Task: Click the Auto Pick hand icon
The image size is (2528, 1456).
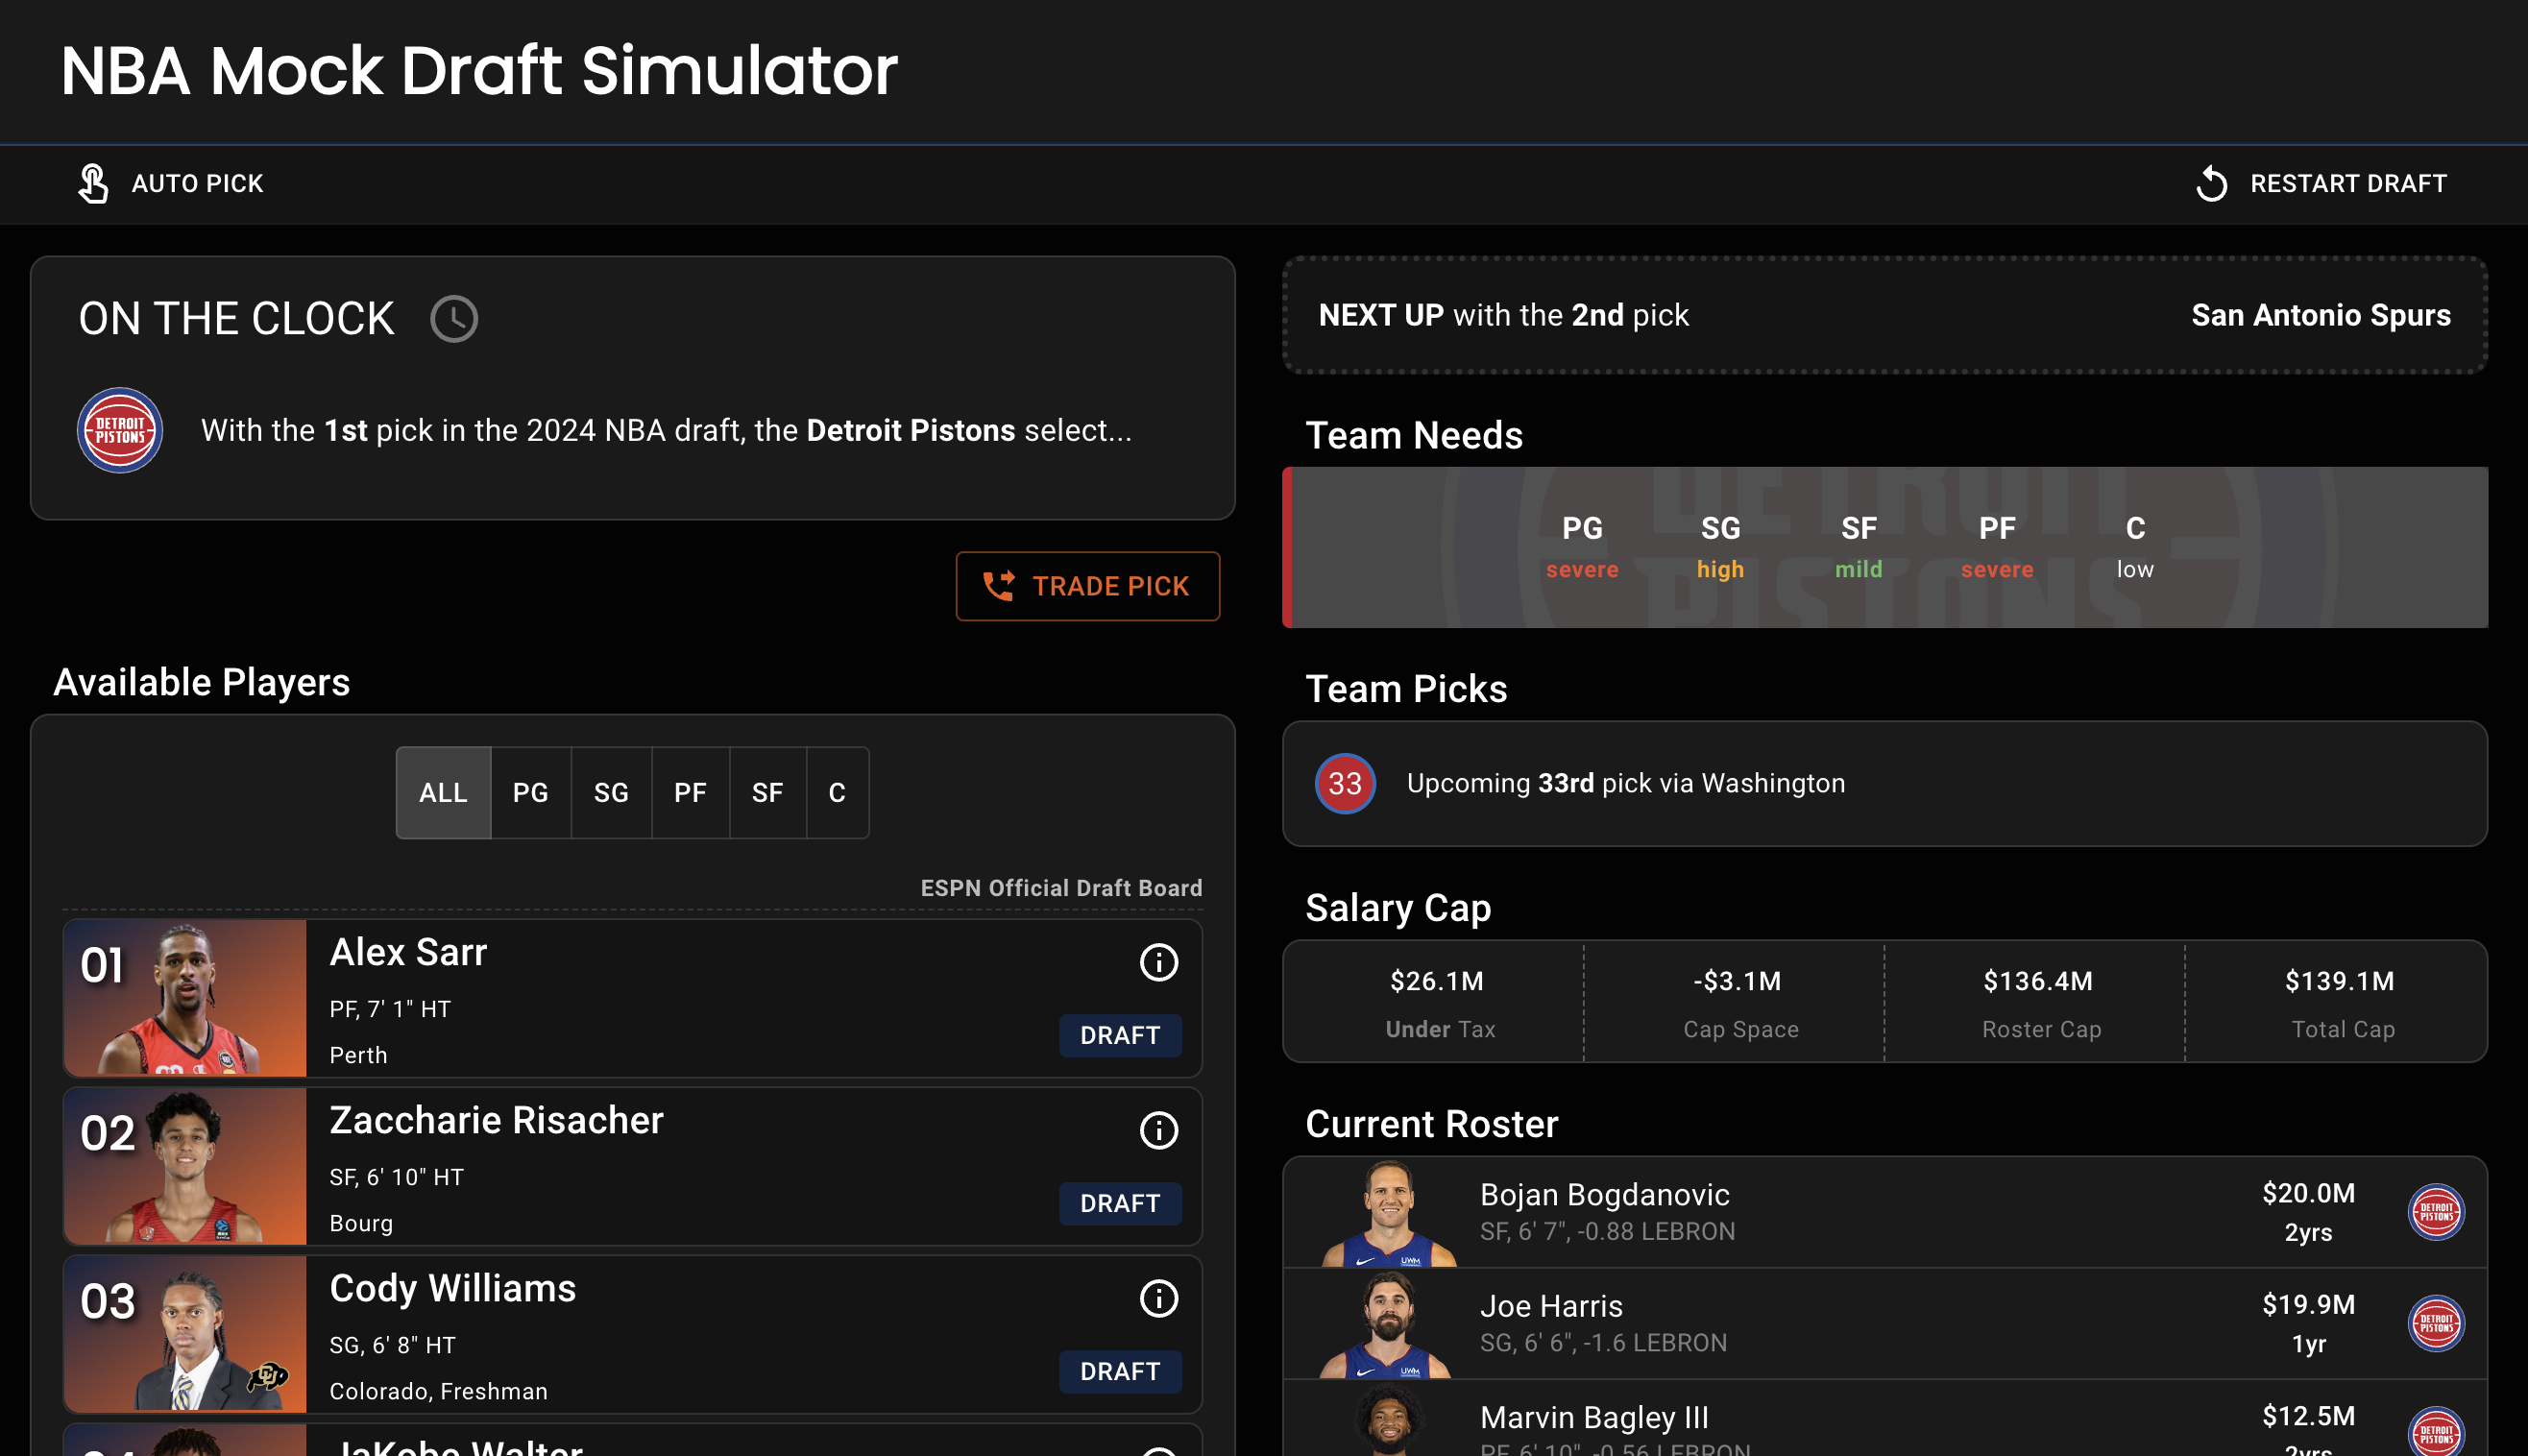Action: (93, 184)
